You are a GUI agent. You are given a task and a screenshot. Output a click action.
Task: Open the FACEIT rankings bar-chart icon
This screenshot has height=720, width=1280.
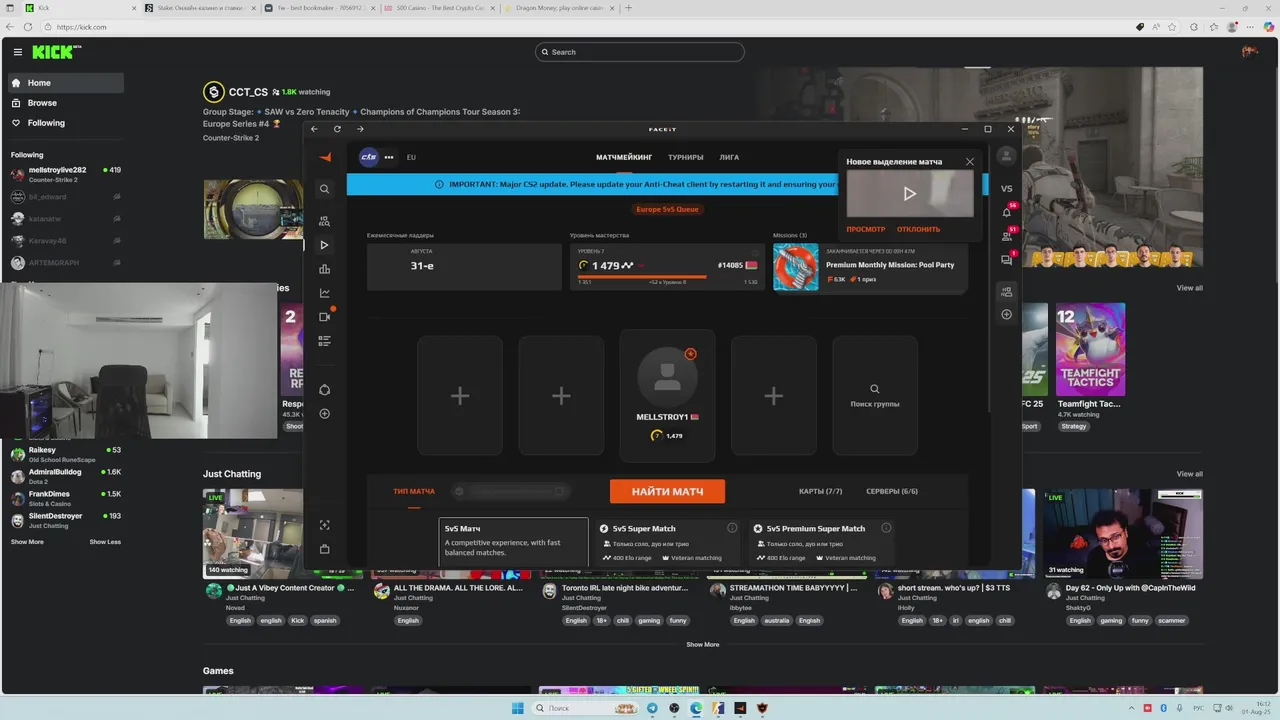[x=324, y=269]
